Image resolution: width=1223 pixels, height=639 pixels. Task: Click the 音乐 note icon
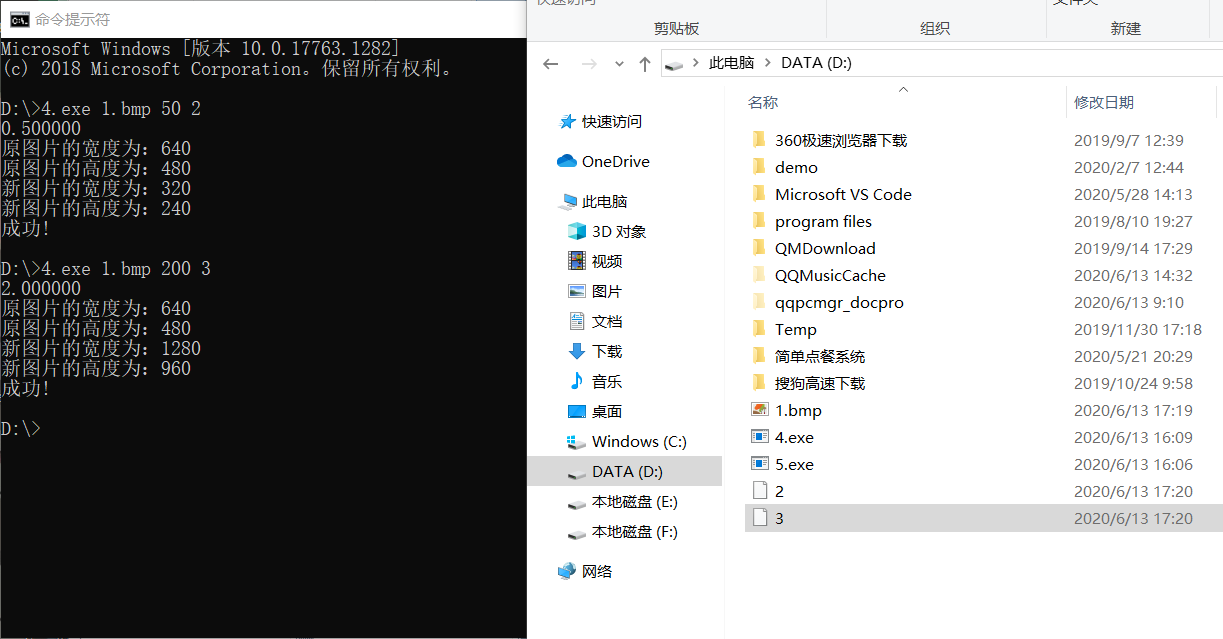click(x=577, y=381)
